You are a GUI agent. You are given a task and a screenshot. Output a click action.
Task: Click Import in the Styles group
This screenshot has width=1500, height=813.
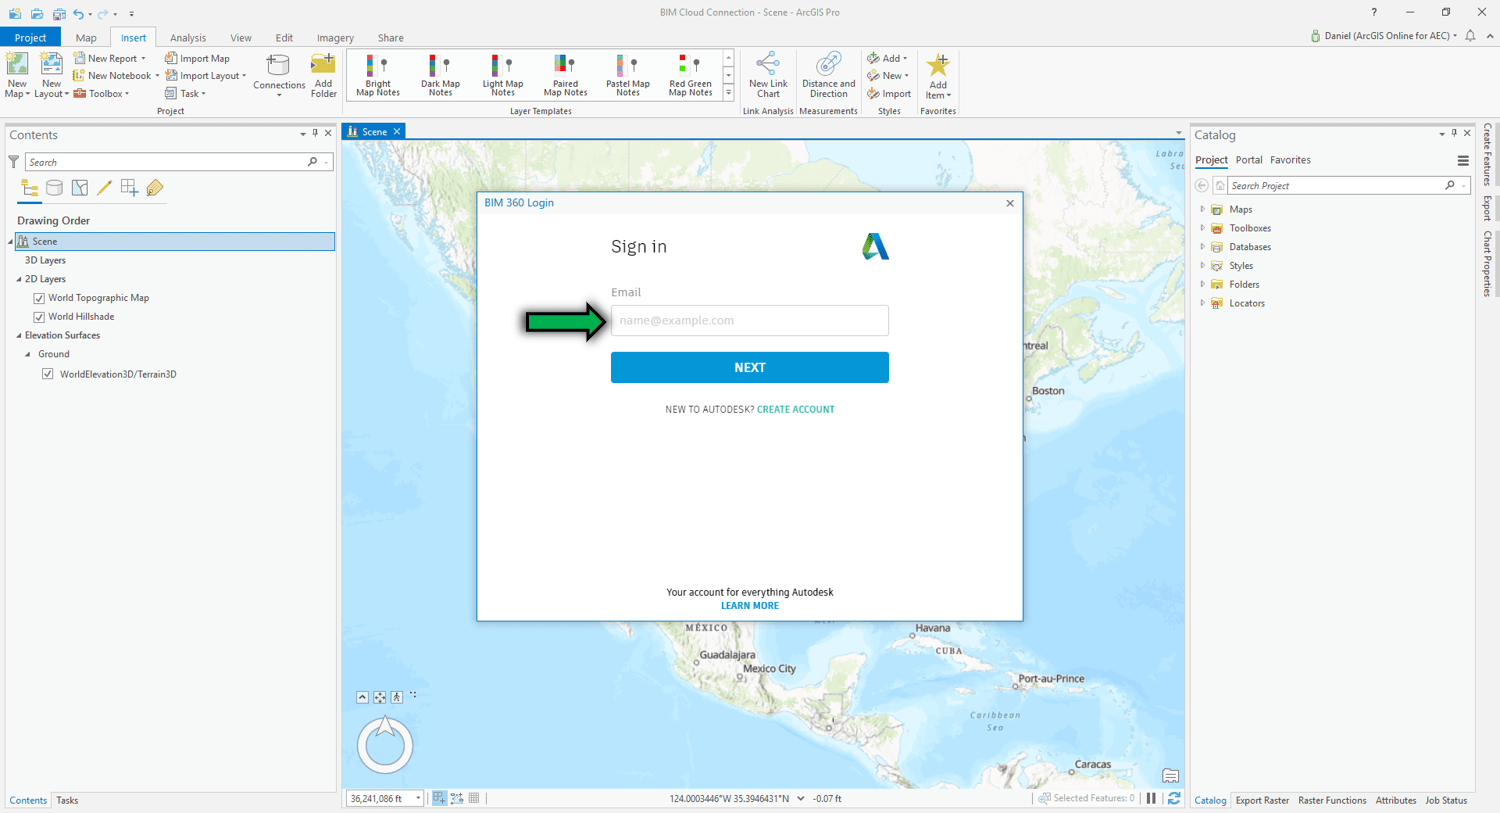point(889,94)
